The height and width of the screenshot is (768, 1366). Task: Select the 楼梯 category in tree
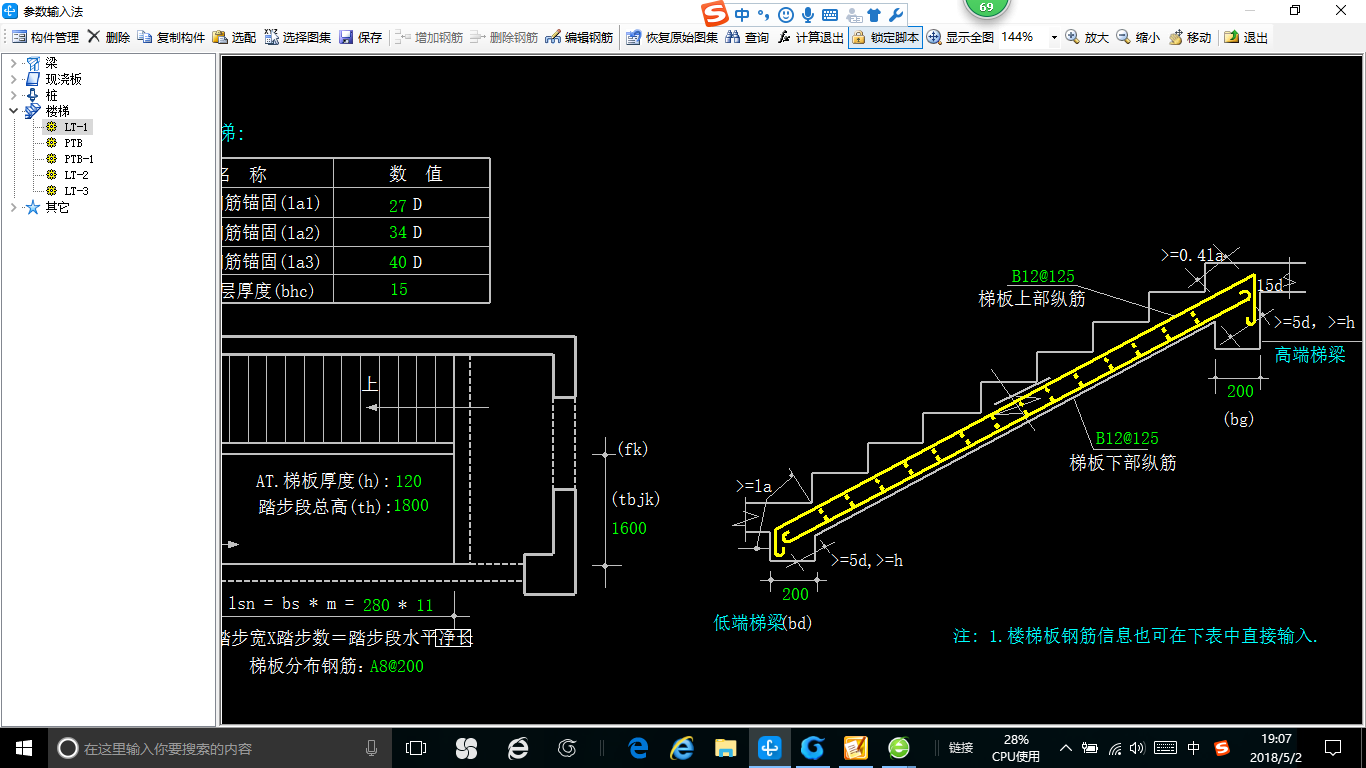pos(57,111)
